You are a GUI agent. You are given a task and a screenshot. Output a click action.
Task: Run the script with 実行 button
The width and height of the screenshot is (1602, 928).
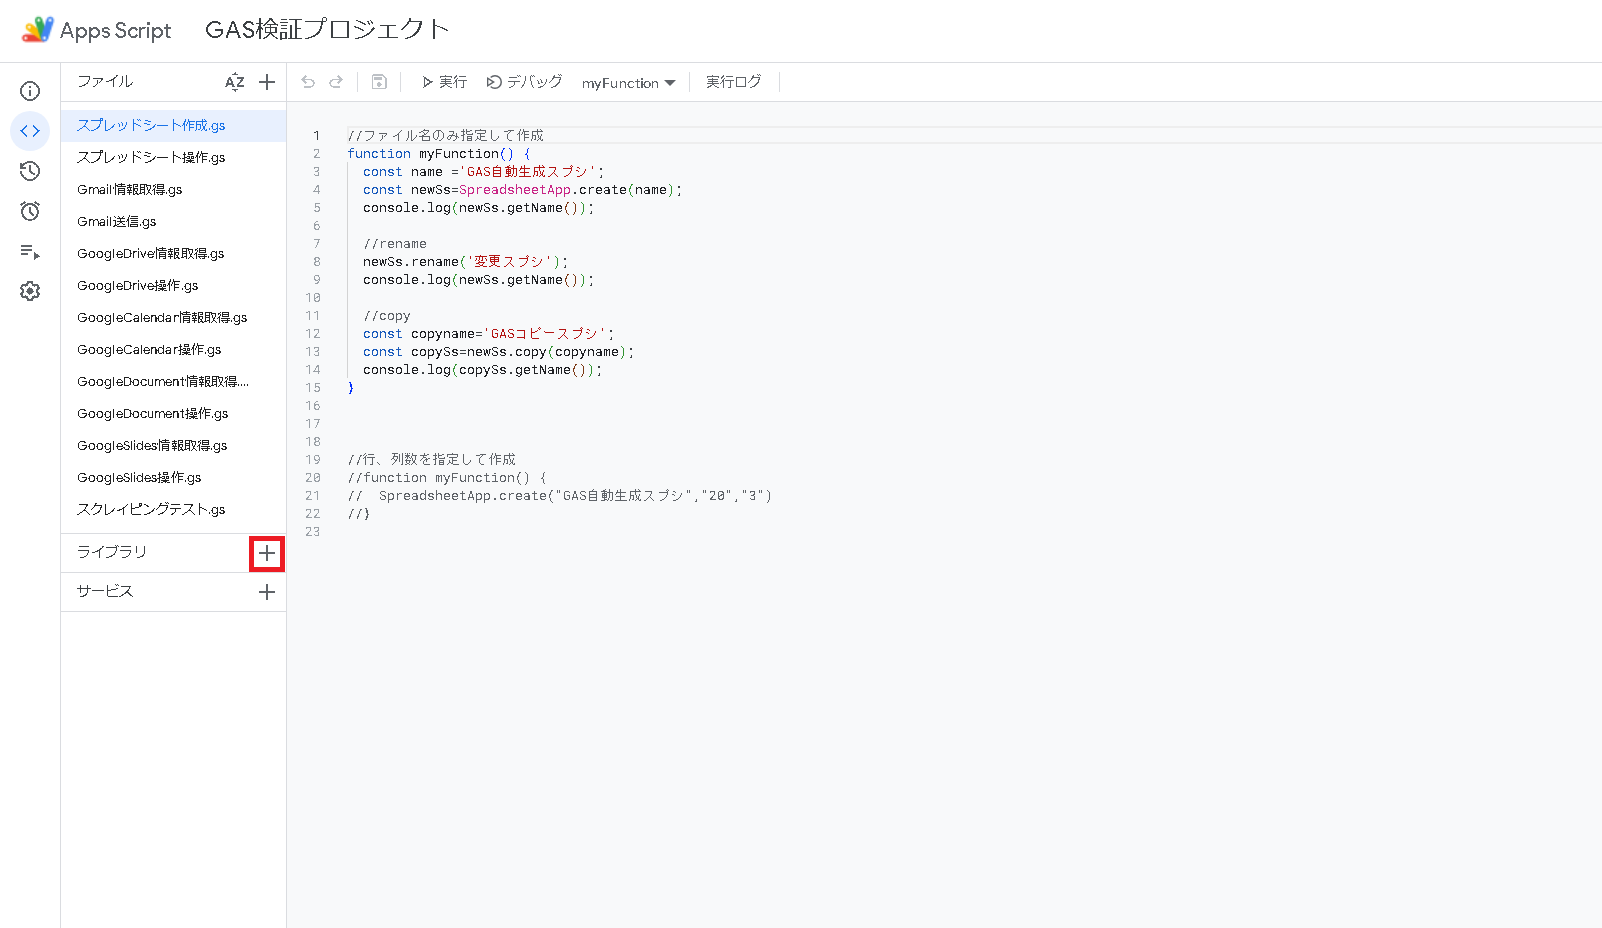(x=444, y=82)
